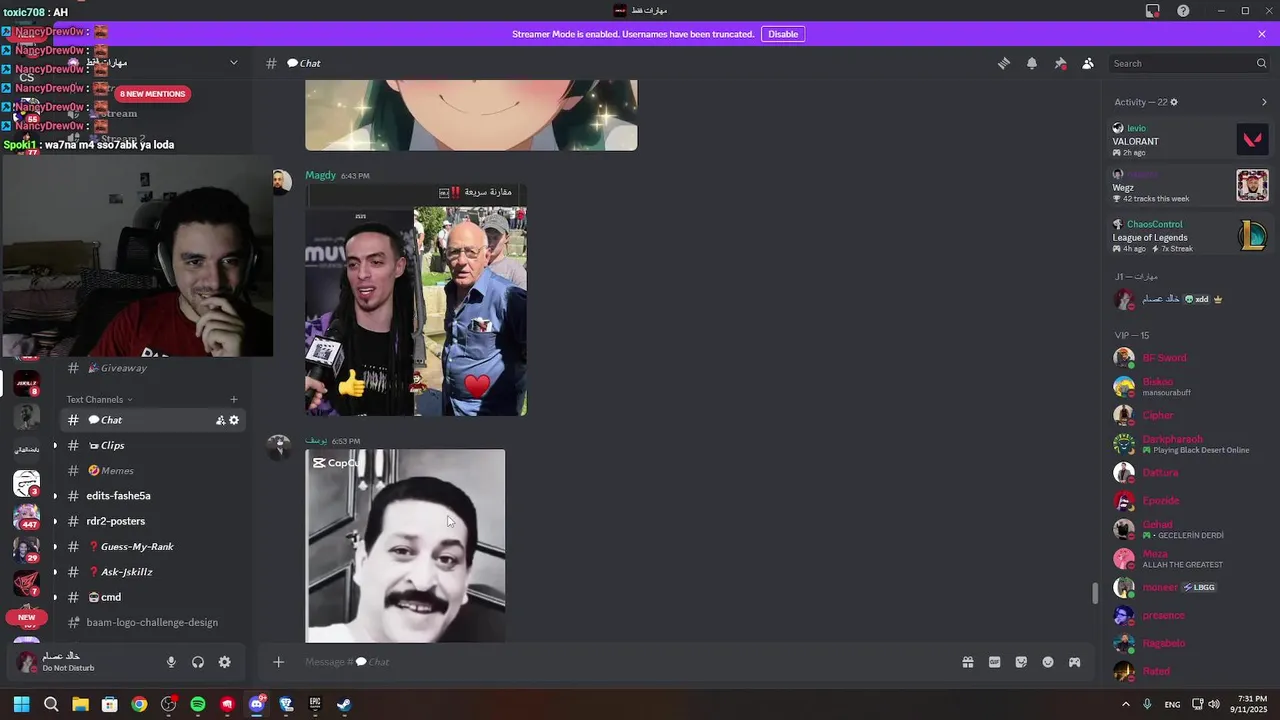Viewport: 1280px width, 720px height.
Task: Click the chat scrollbar thumb
Action: (x=1094, y=593)
